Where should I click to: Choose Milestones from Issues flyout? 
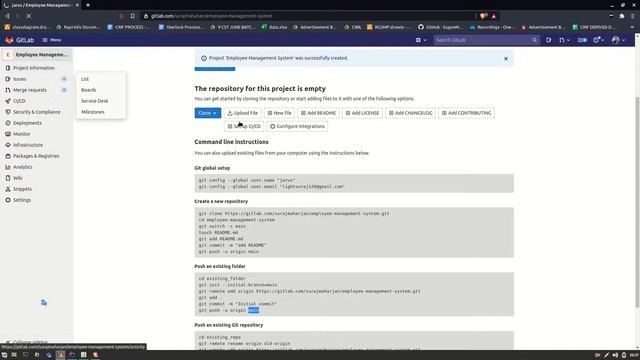point(93,112)
